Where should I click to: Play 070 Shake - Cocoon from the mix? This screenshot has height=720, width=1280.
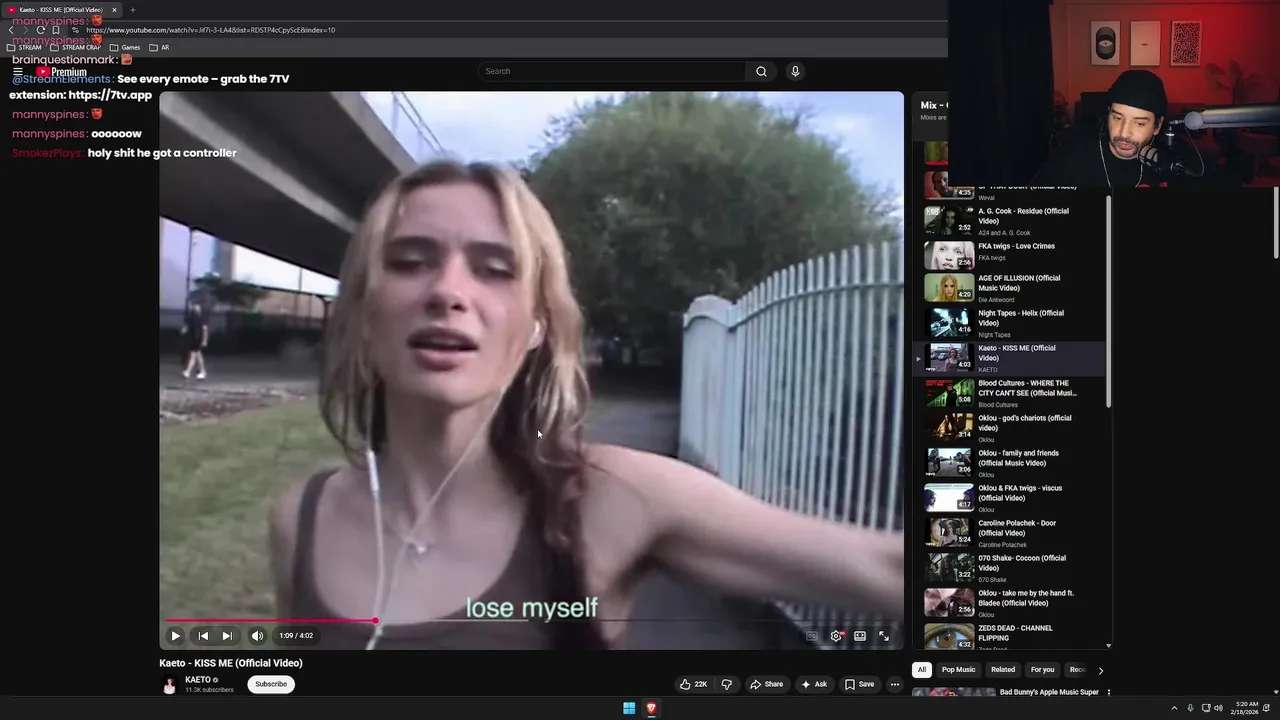point(1010,568)
